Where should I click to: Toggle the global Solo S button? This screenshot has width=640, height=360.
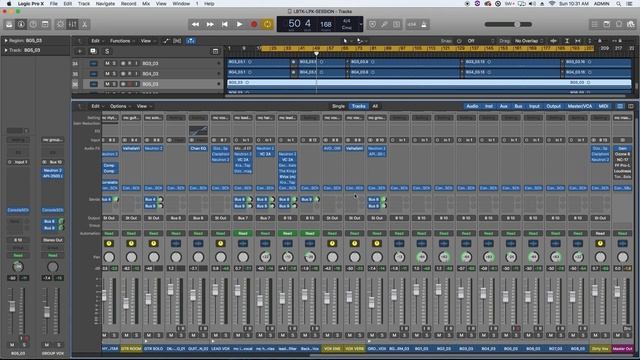coord(107,51)
